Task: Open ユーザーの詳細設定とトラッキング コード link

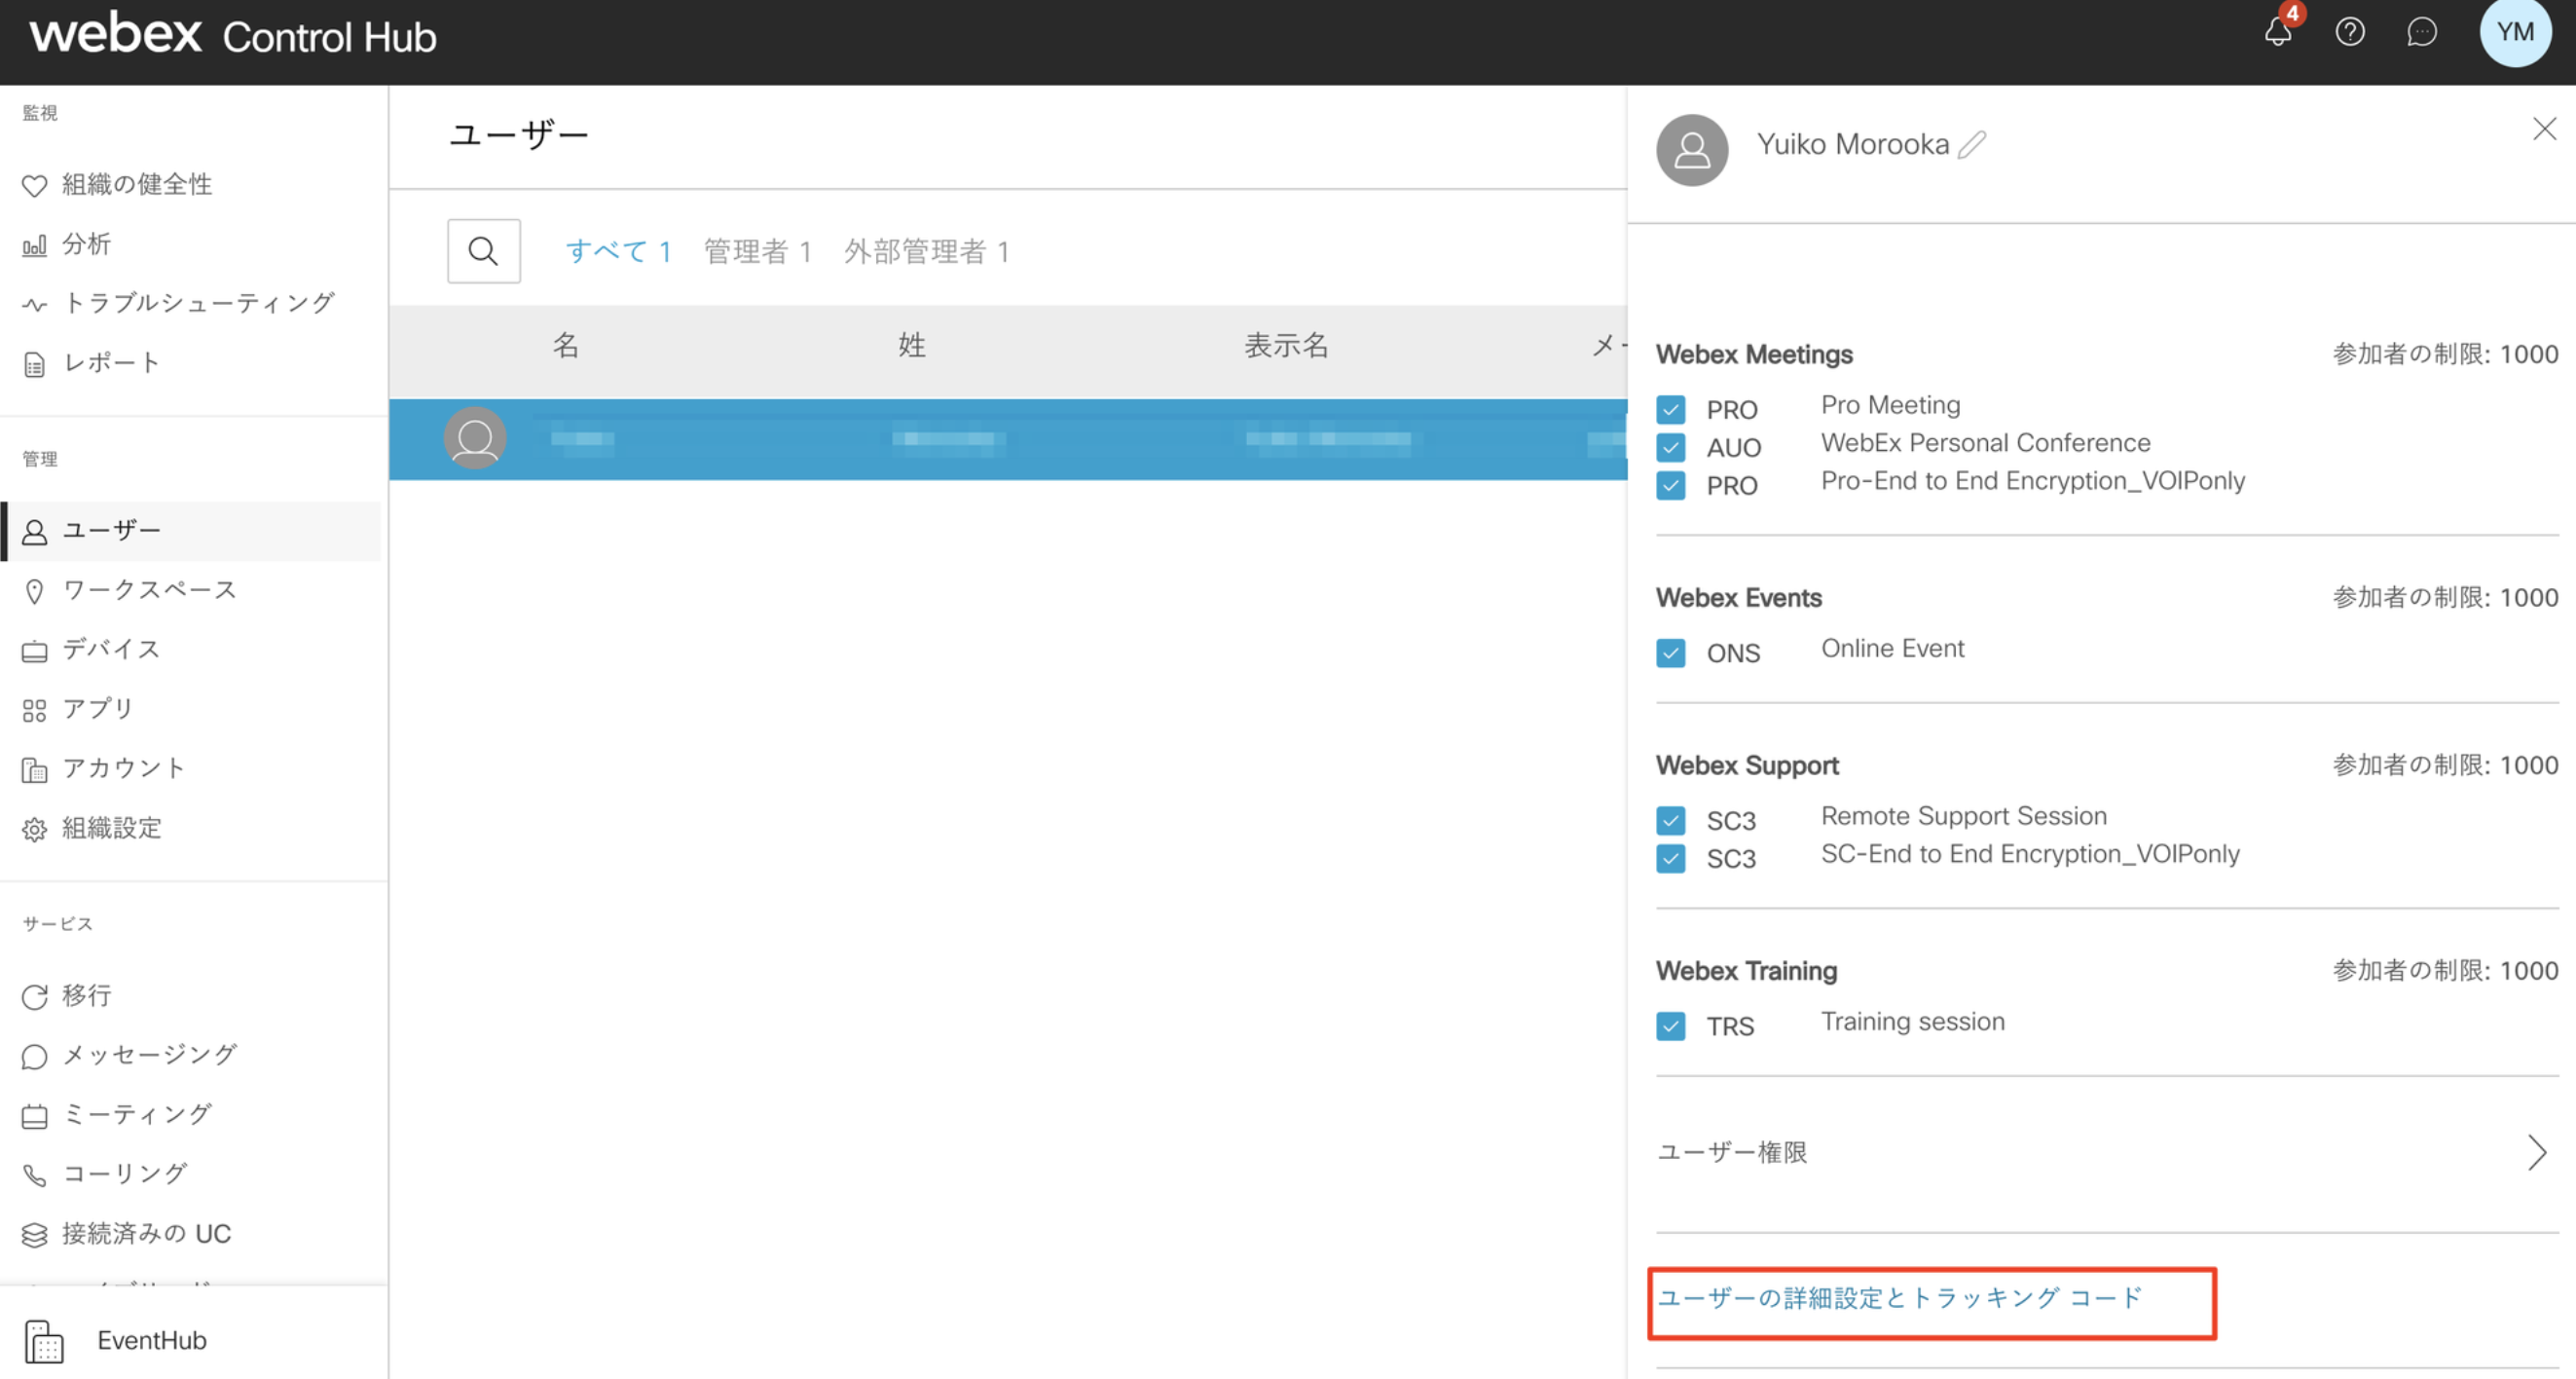Action: point(1900,1299)
